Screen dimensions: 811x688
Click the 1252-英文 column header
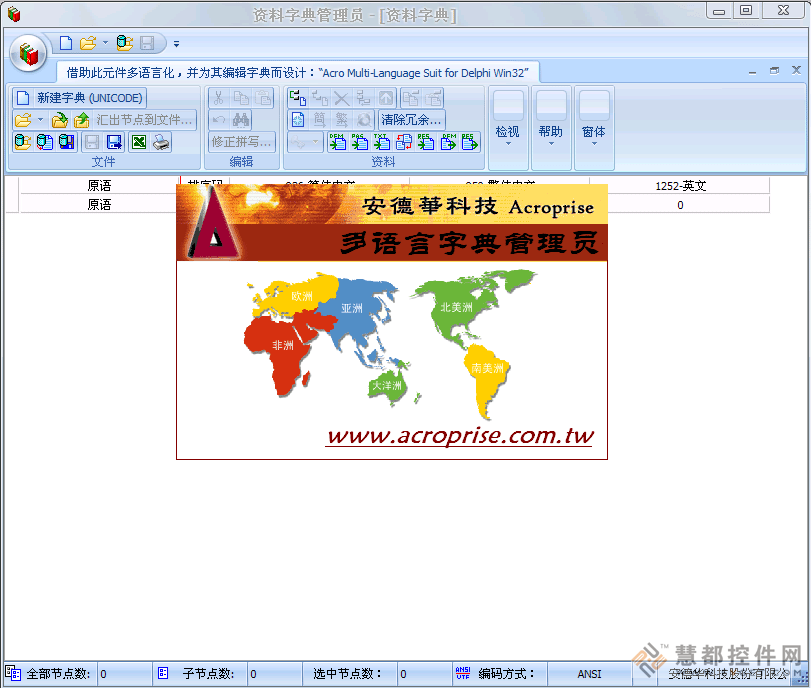click(680, 186)
